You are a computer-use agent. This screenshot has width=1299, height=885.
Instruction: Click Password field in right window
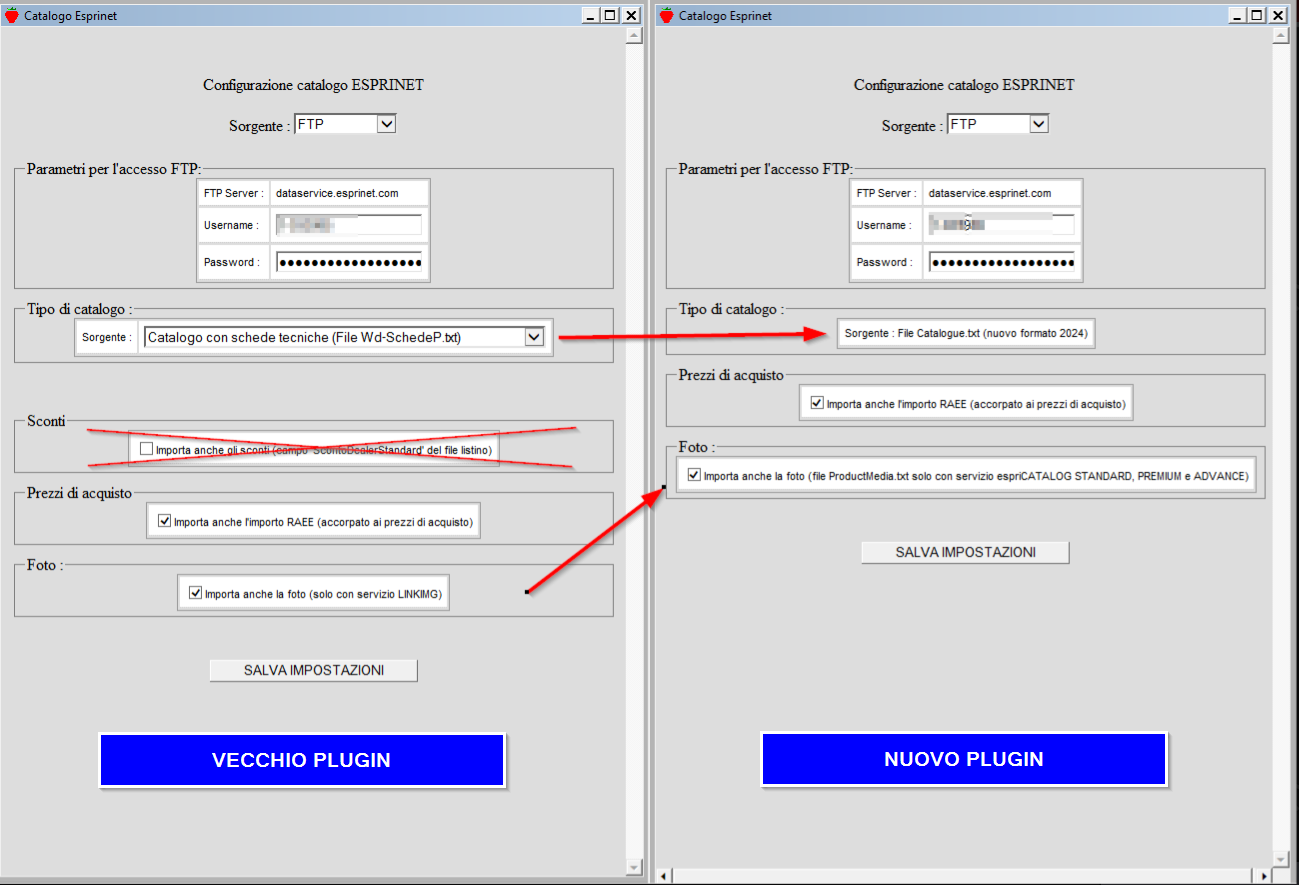pyautogui.click(x=1002, y=262)
